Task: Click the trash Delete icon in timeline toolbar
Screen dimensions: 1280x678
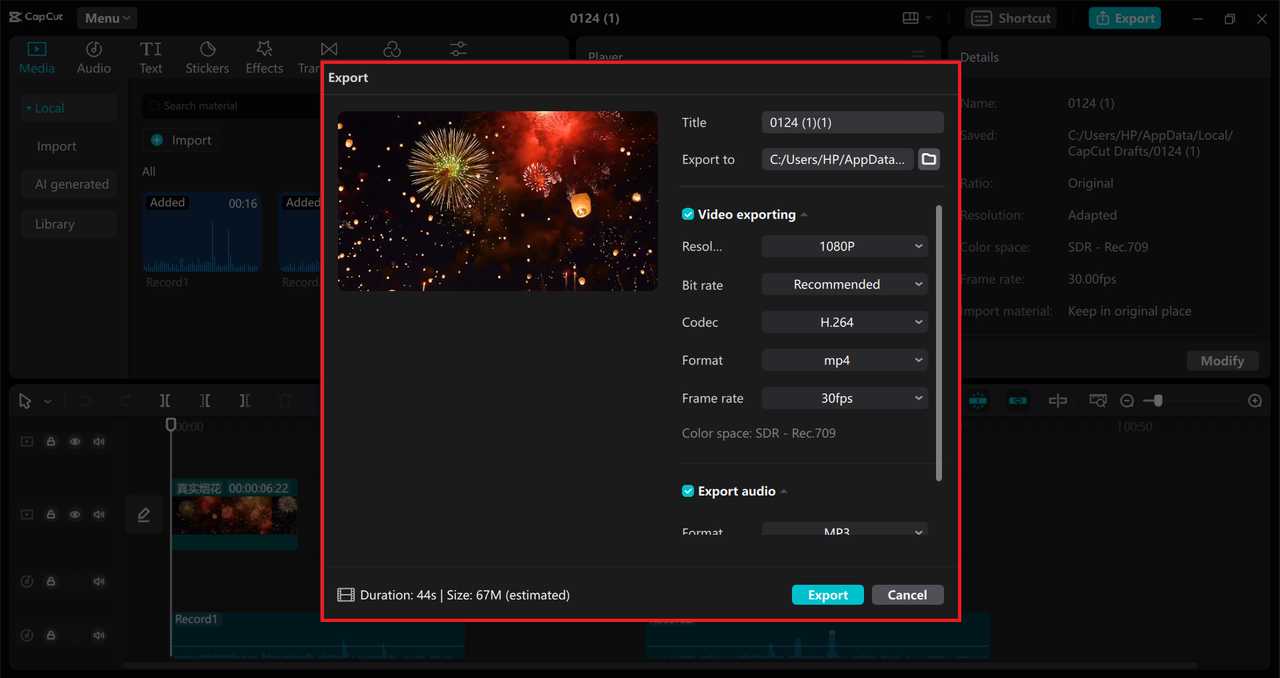Action: tap(285, 401)
